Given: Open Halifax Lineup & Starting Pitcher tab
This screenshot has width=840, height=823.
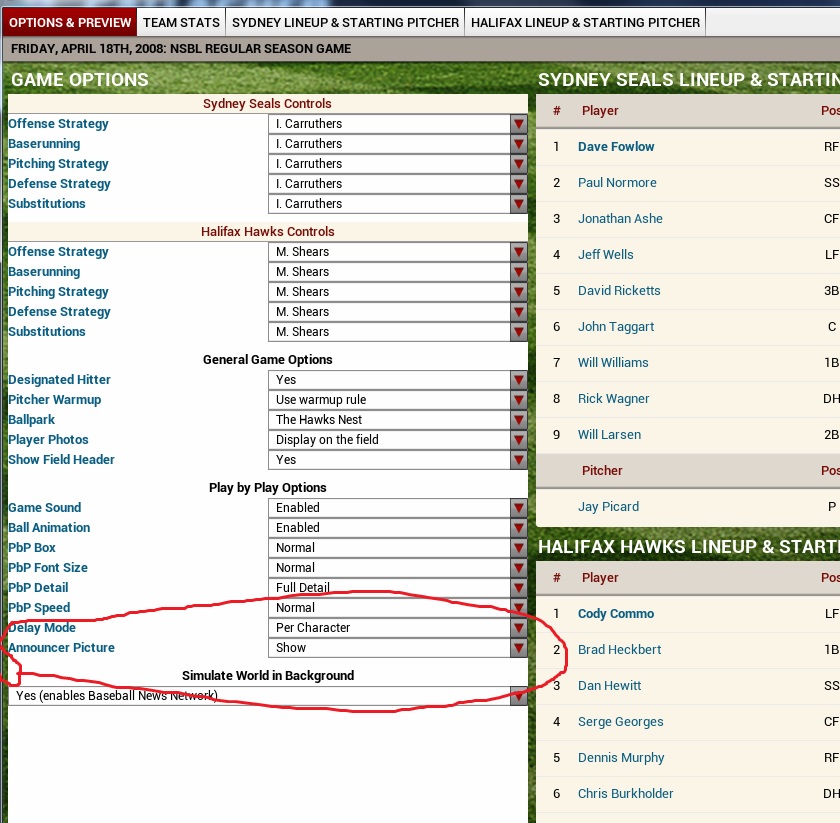Looking at the screenshot, I should click(x=585, y=22).
